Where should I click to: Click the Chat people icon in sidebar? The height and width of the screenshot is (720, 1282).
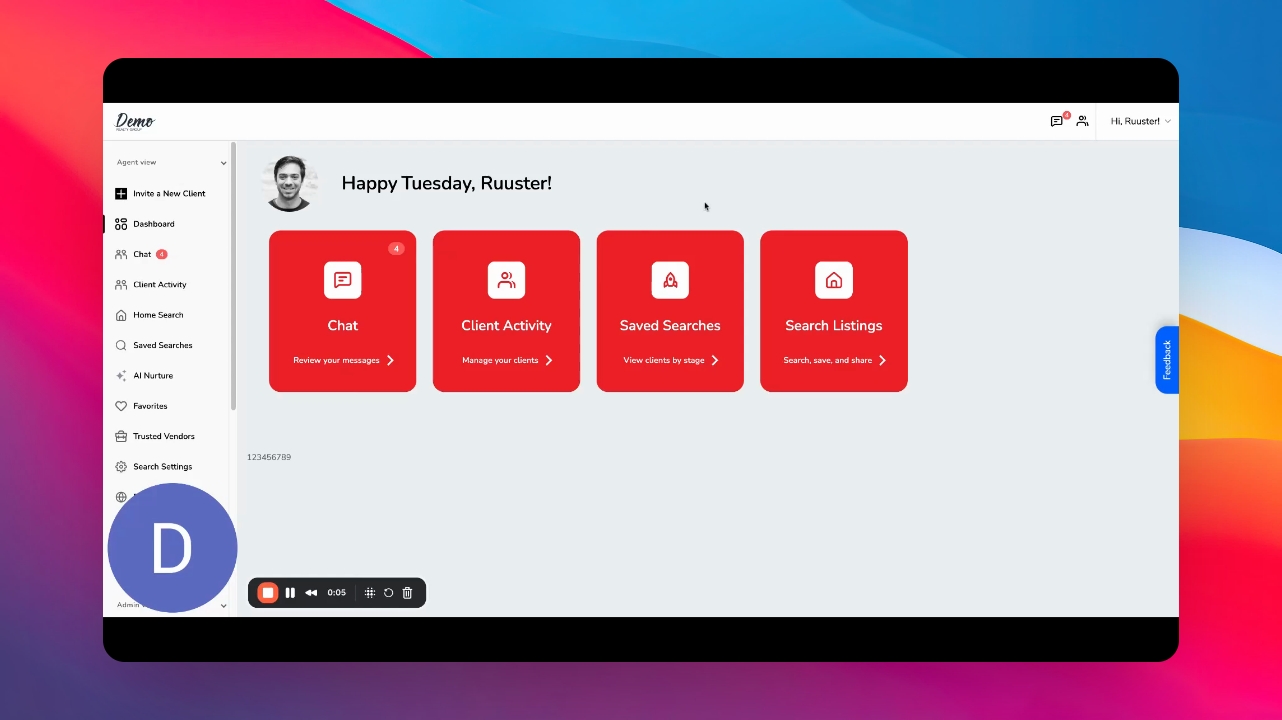point(121,254)
